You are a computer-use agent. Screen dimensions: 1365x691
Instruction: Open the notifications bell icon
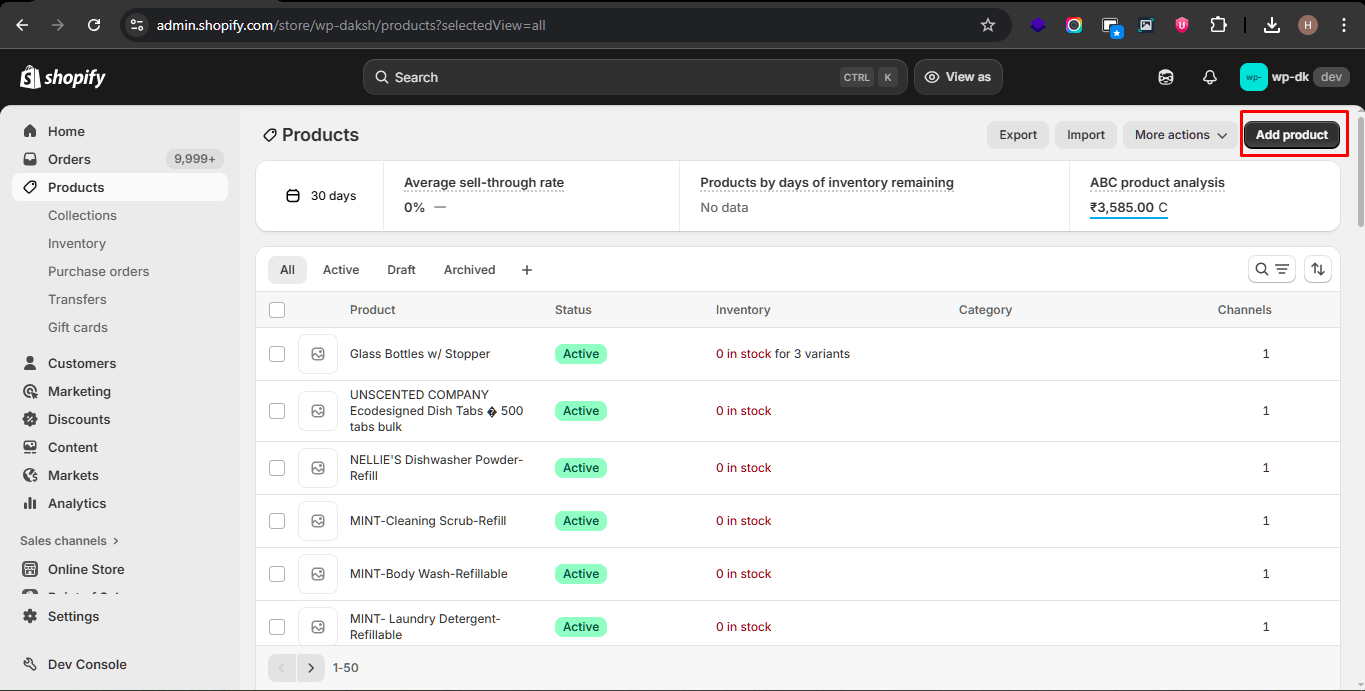click(x=1209, y=77)
